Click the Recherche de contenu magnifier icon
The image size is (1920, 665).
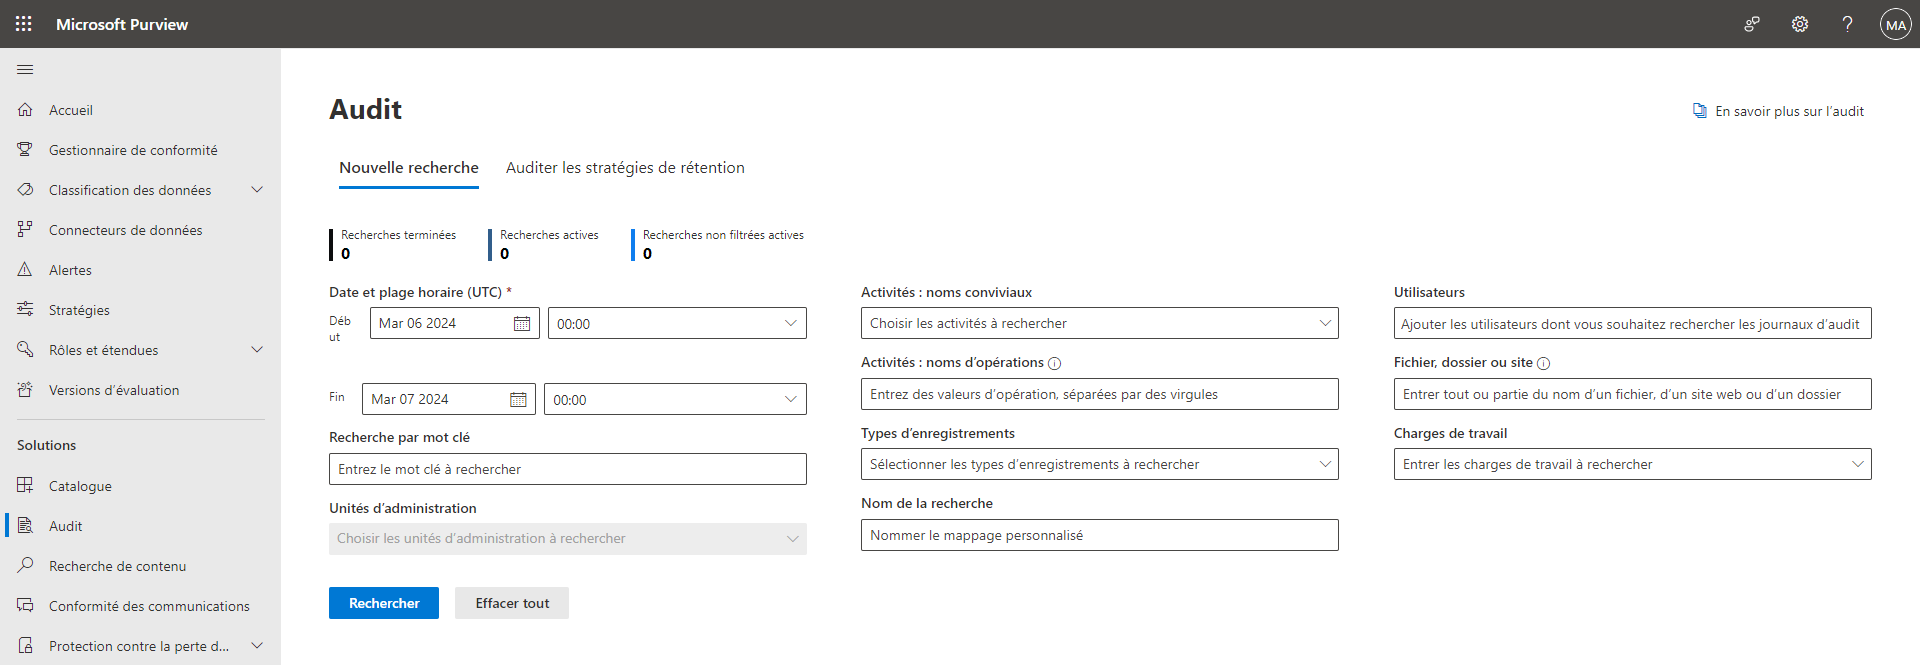[25, 566]
